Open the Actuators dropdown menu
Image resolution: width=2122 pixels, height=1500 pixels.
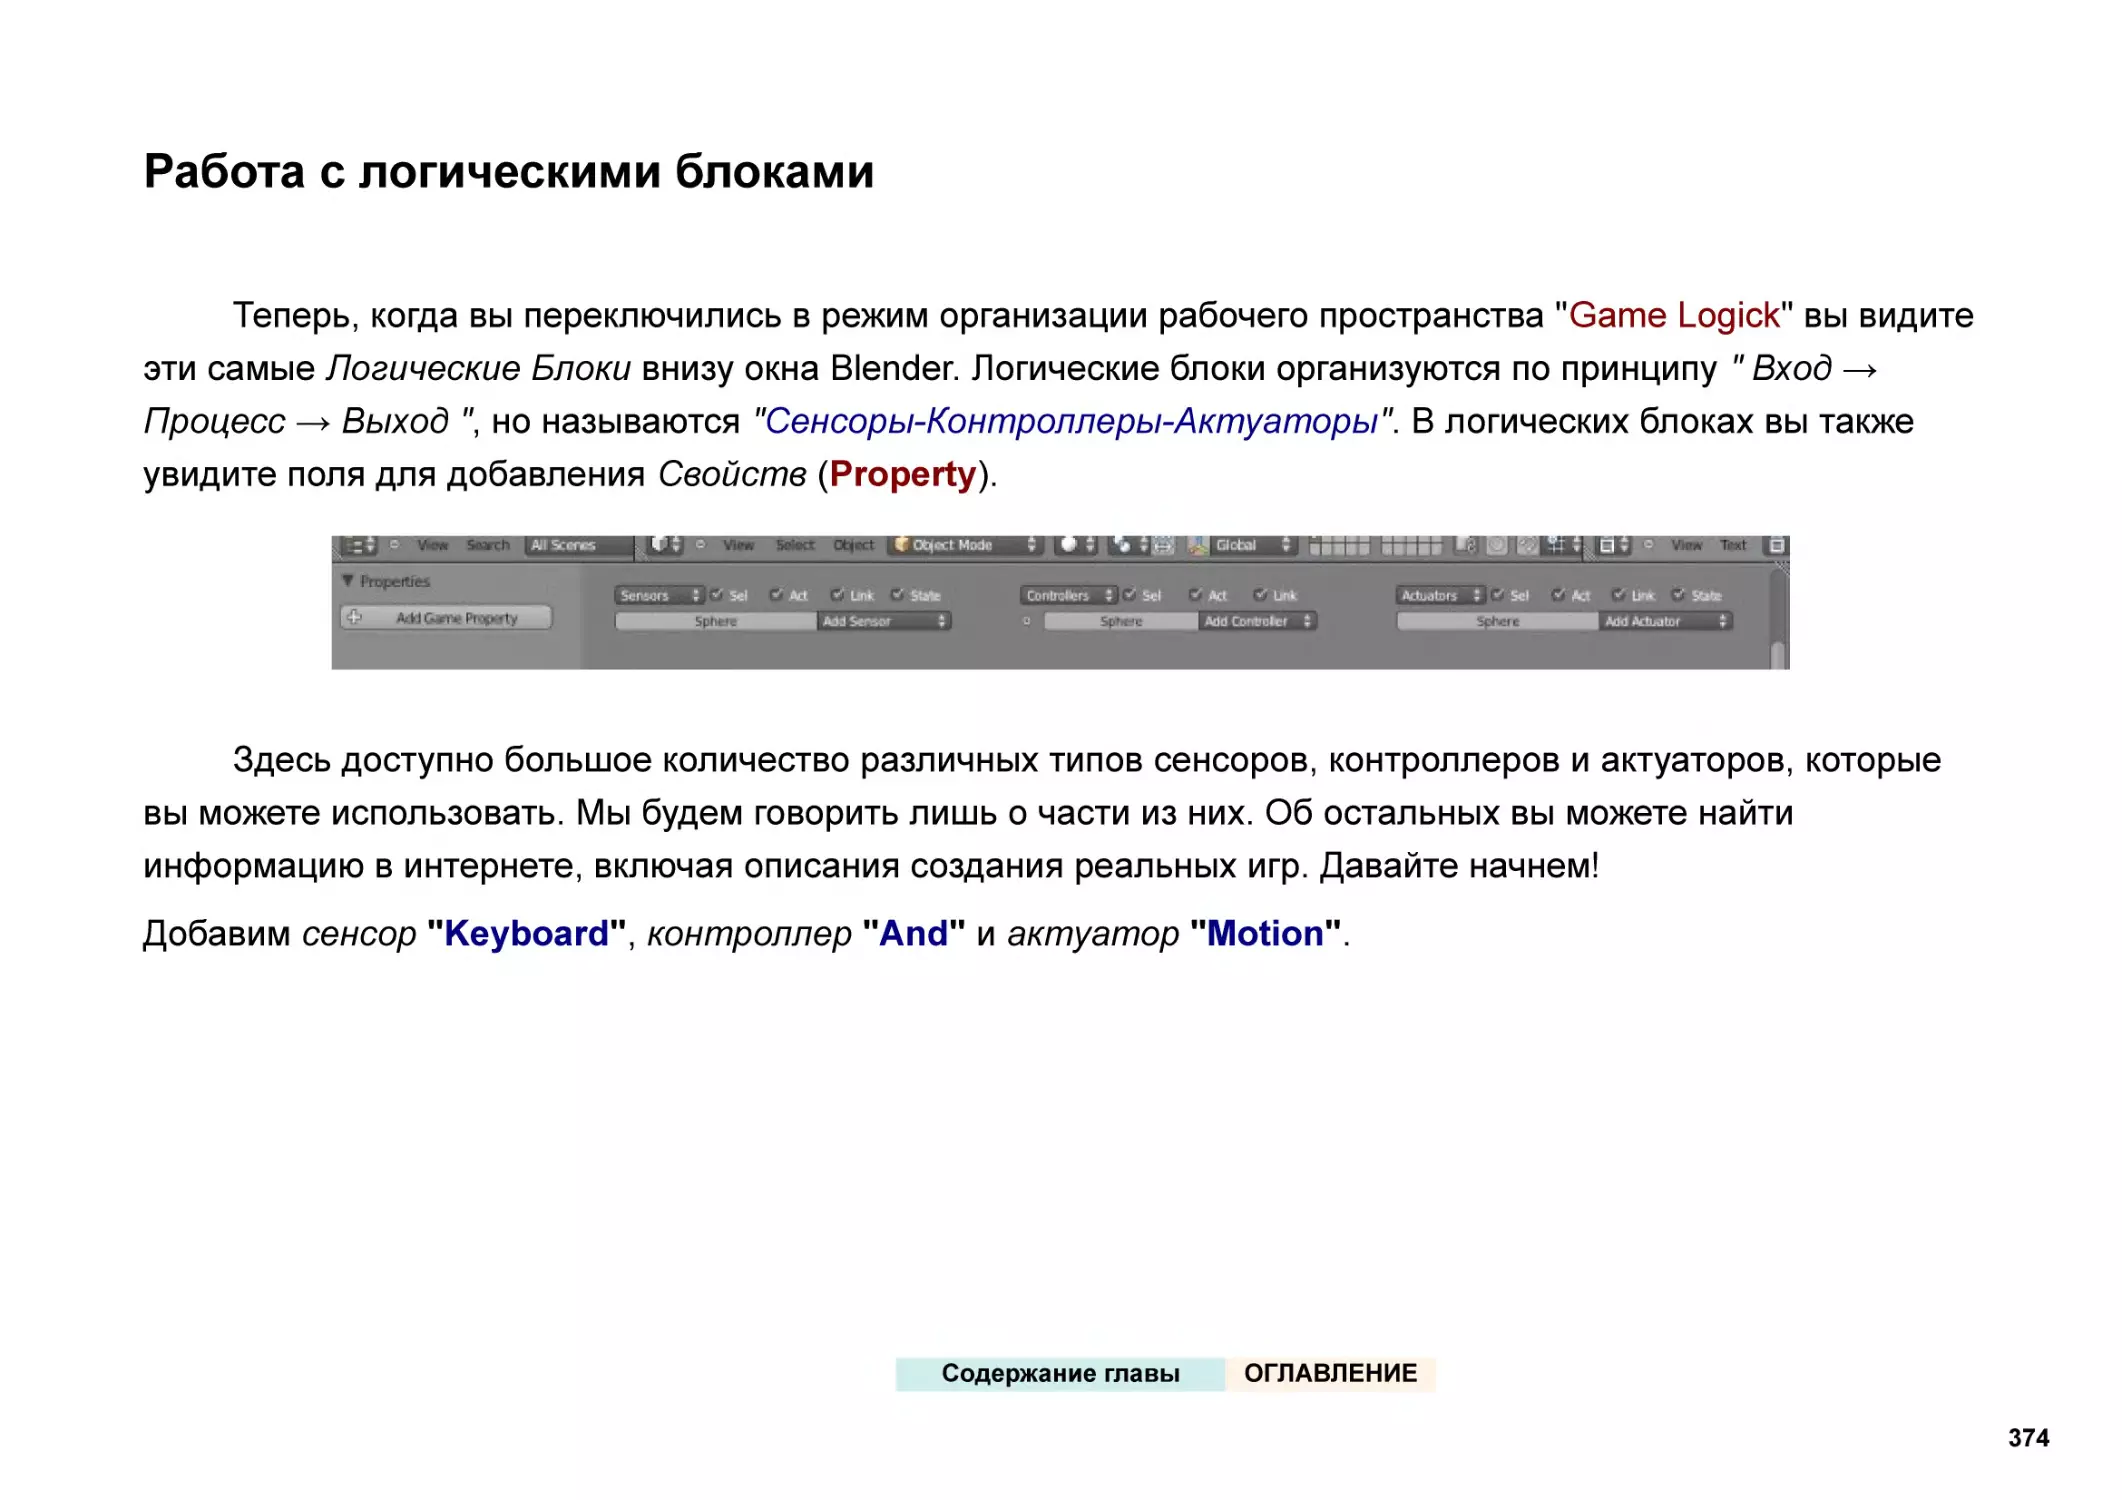[1441, 595]
